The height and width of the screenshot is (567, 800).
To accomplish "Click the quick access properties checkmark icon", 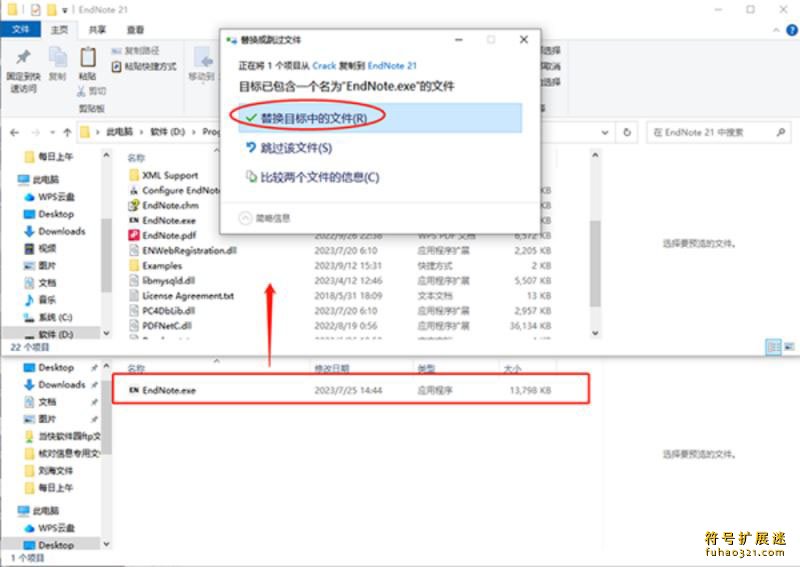I will tap(35, 9).
